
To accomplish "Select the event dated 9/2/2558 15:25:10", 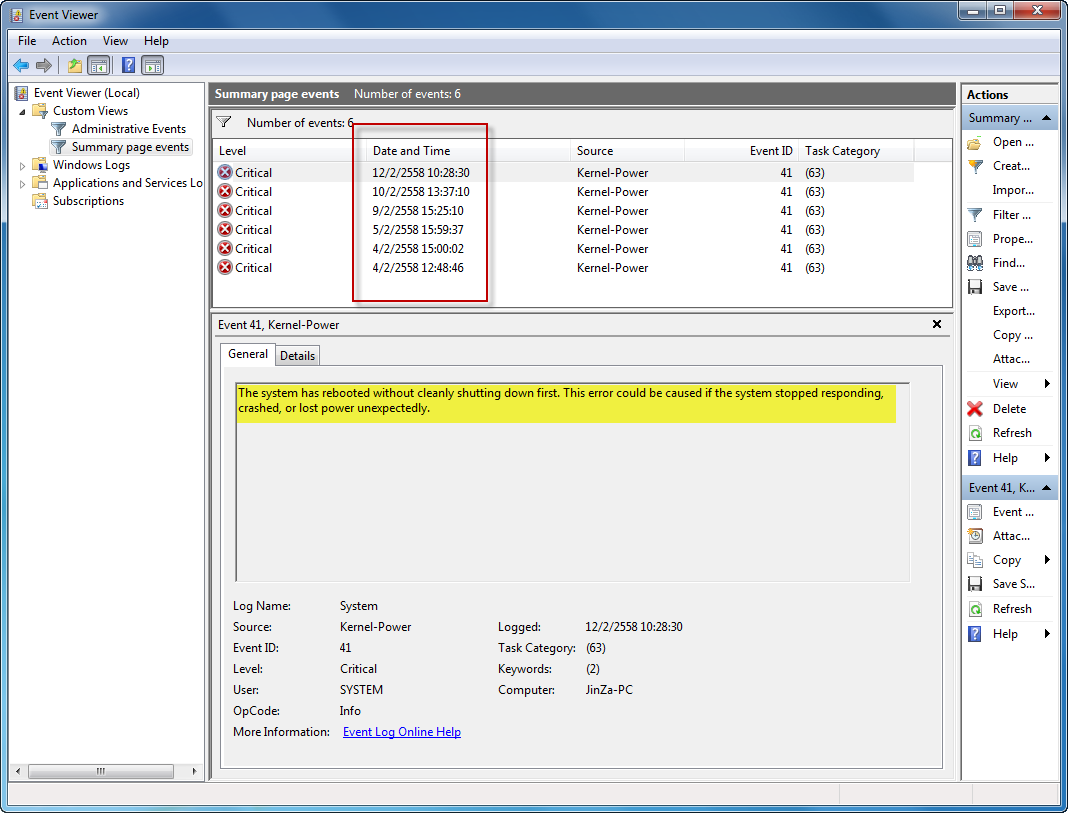I will click(563, 211).
